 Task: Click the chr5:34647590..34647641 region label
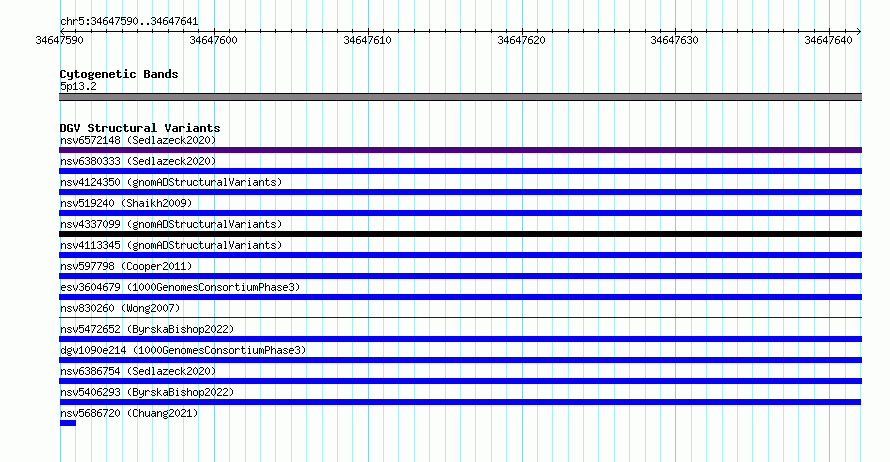(129, 22)
